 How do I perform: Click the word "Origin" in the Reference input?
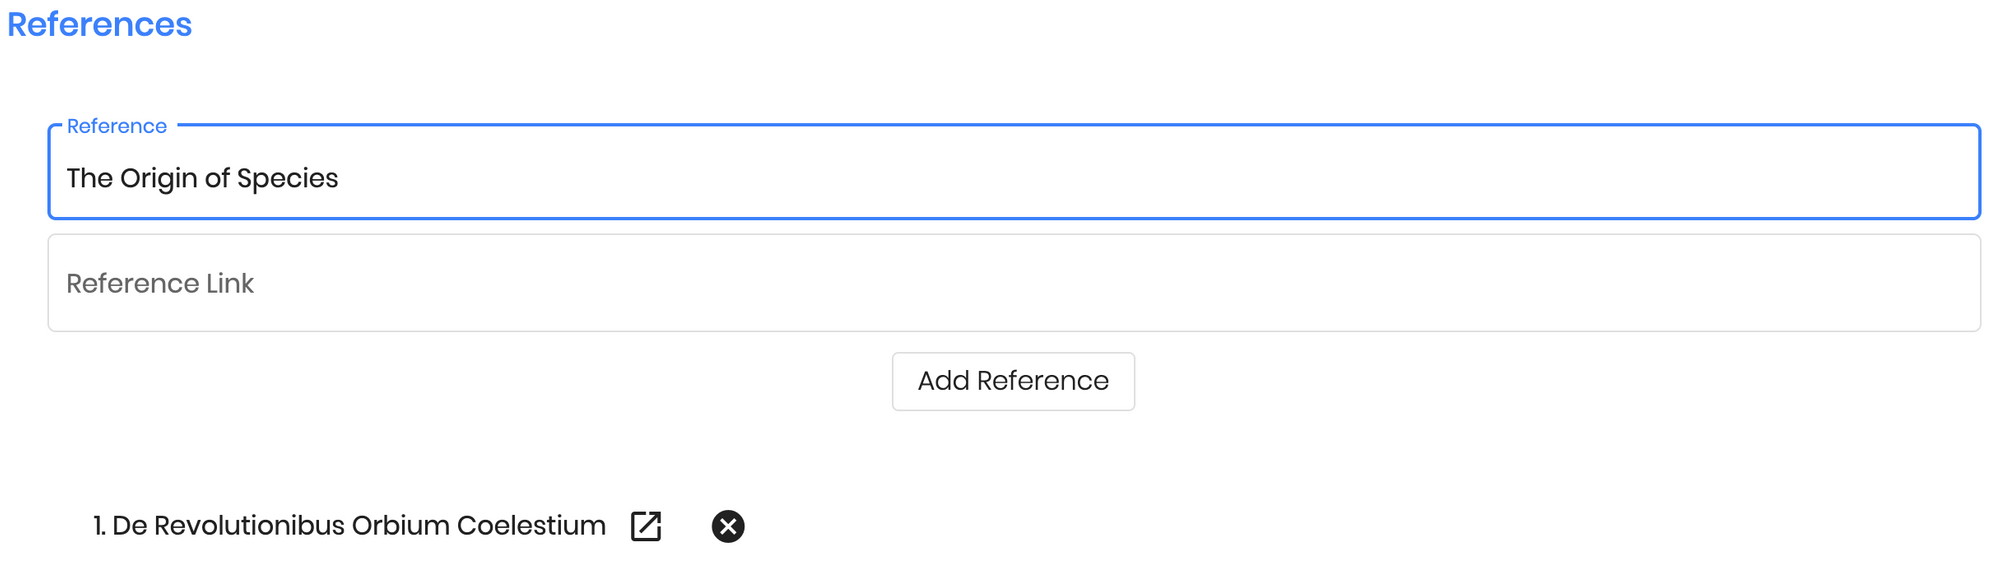(x=159, y=178)
